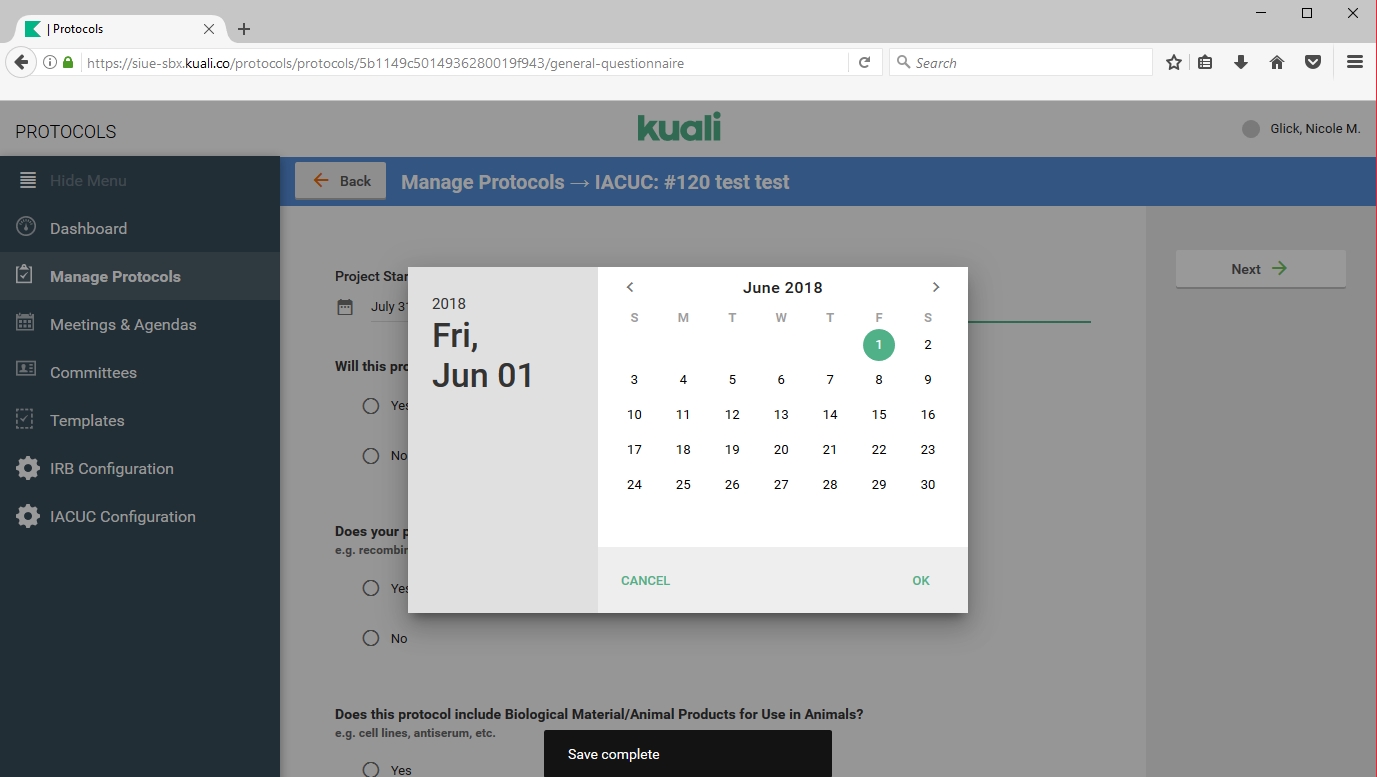Viewport: 1377px width, 777px height.
Task: Click the Firefox bookmark star icon
Action: (x=1173, y=62)
